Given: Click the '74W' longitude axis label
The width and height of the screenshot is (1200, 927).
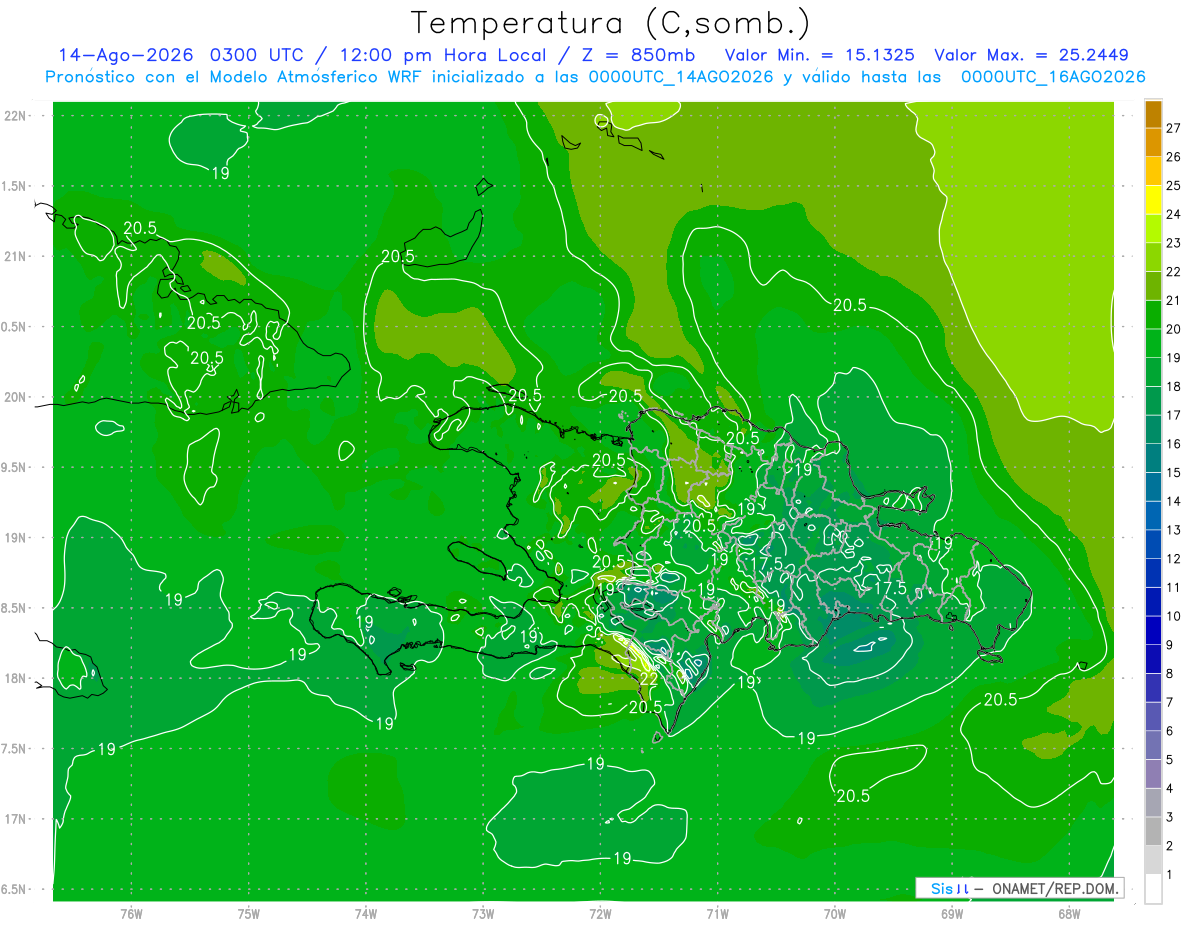Looking at the screenshot, I should (x=366, y=914).
